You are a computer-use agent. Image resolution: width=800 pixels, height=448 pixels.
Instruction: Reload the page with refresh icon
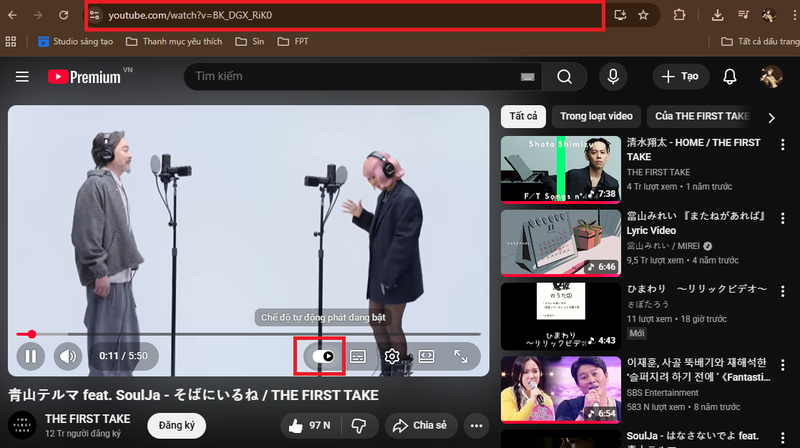click(x=64, y=15)
